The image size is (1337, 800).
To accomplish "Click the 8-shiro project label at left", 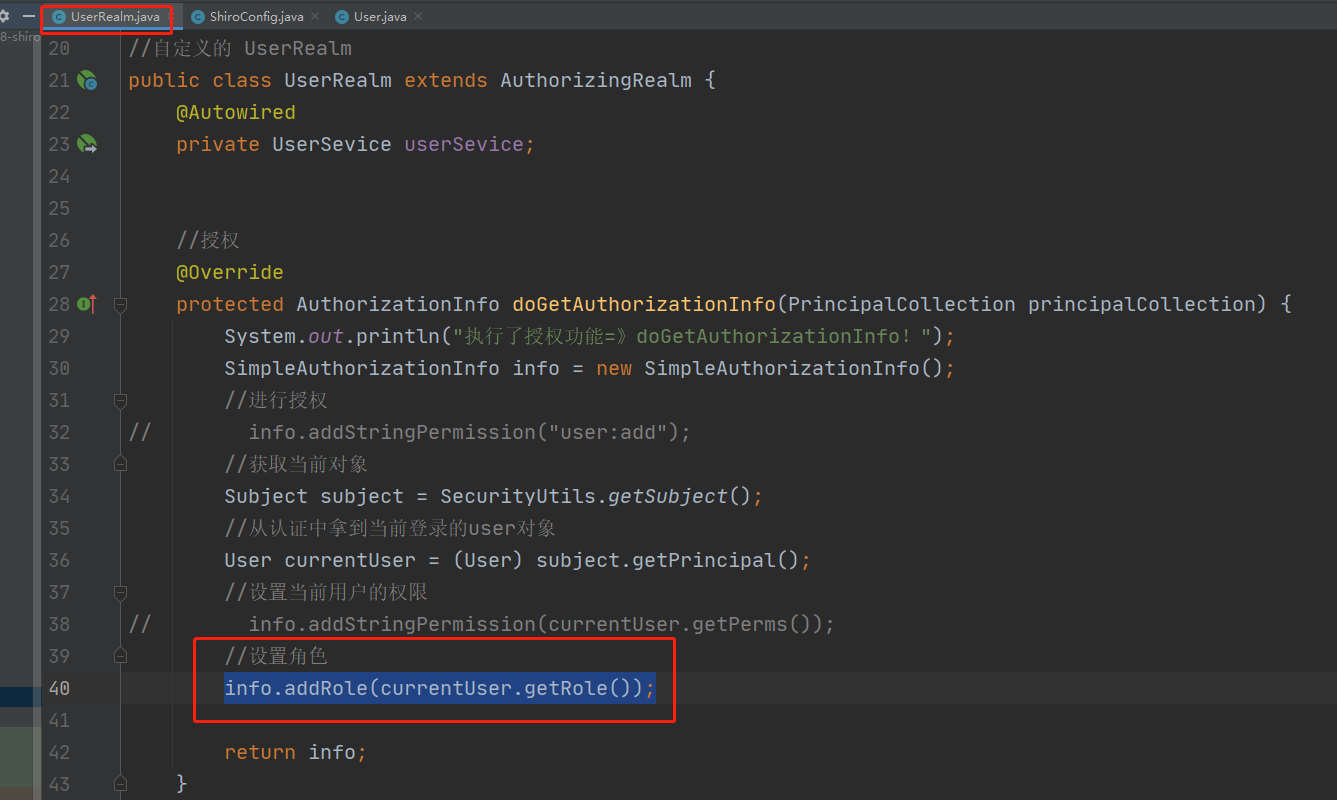I will (19, 36).
